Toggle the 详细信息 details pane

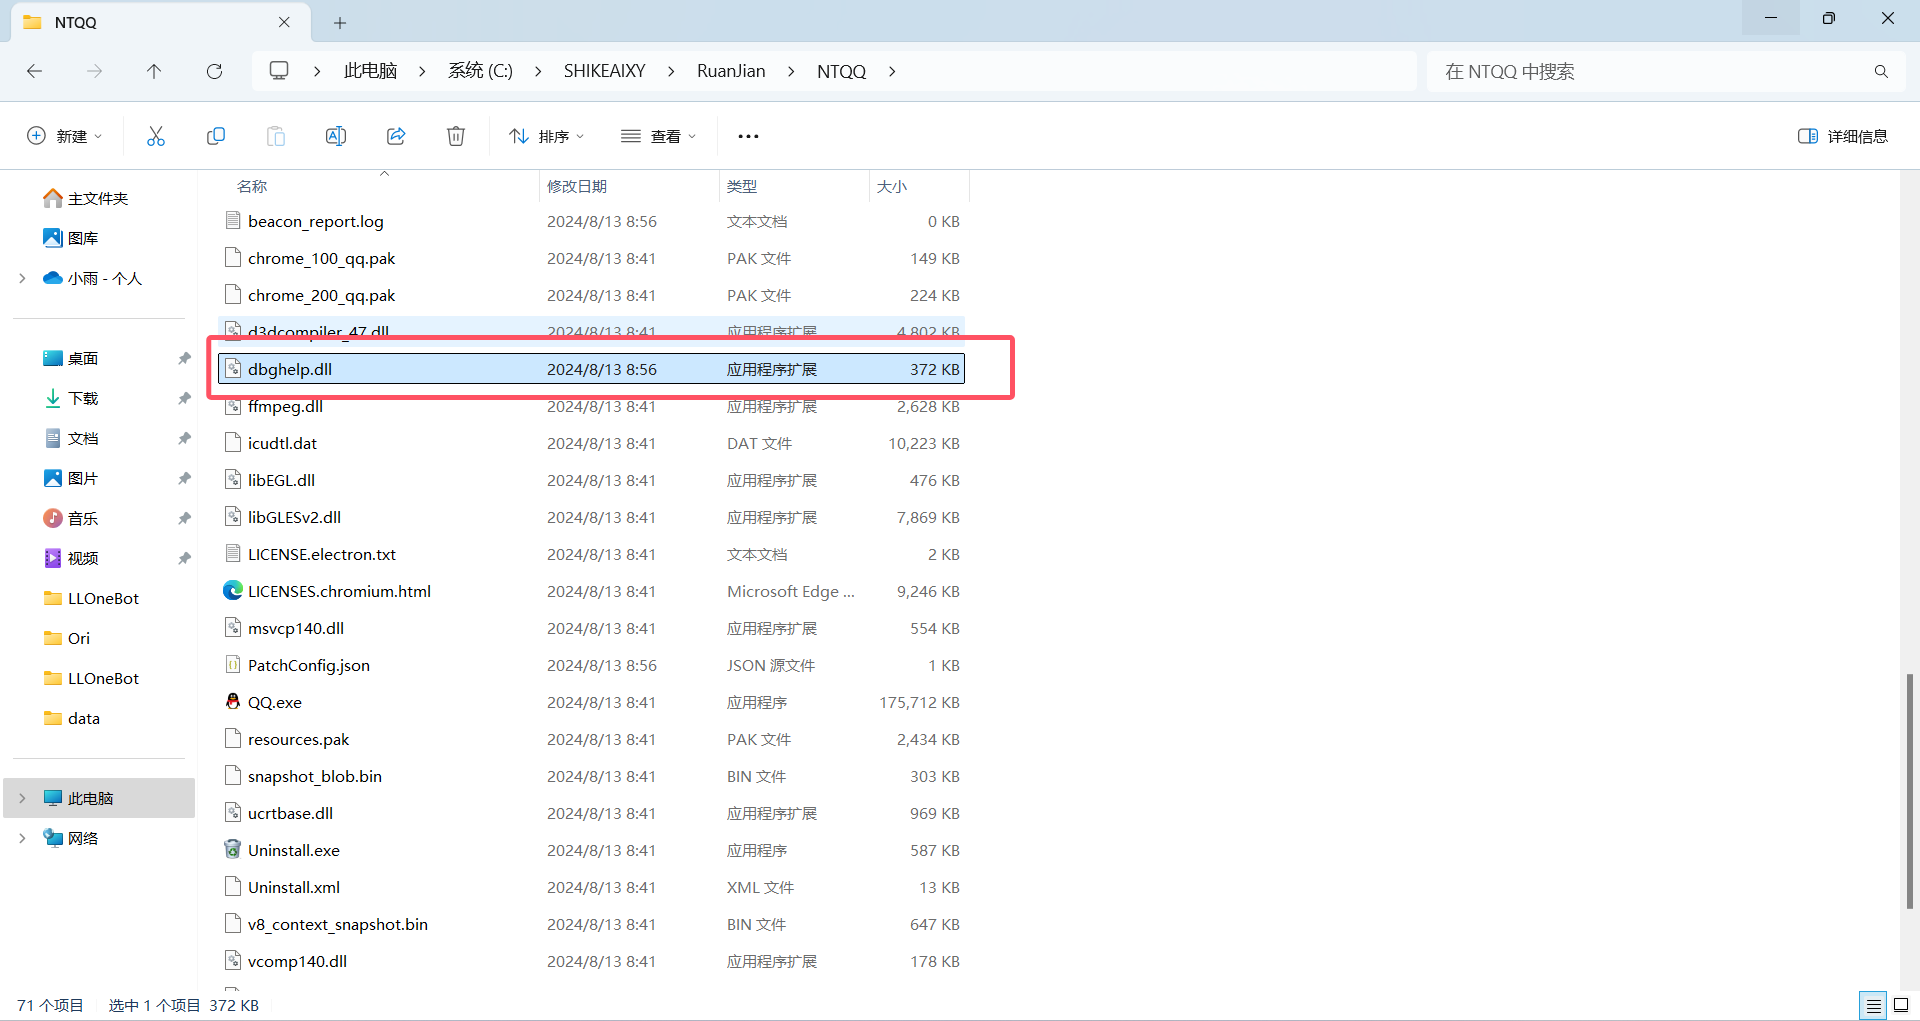pos(1842,136)
